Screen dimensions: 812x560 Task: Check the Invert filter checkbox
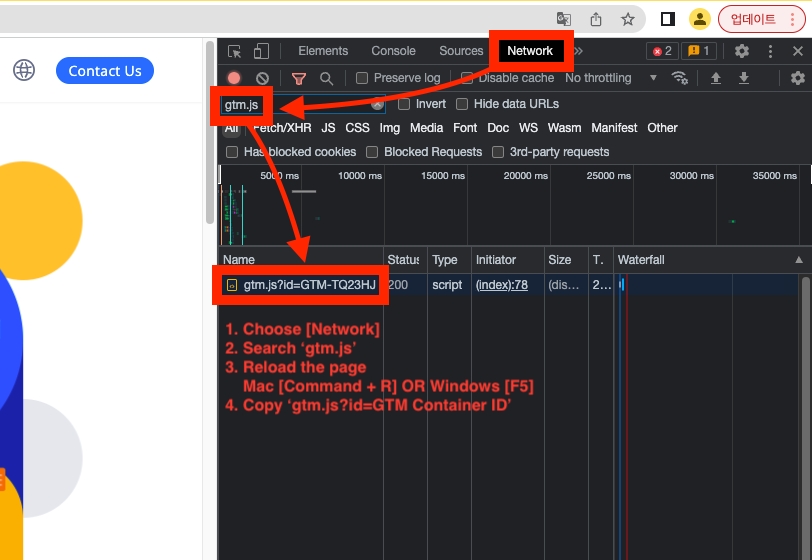click(x=404, y=104)
